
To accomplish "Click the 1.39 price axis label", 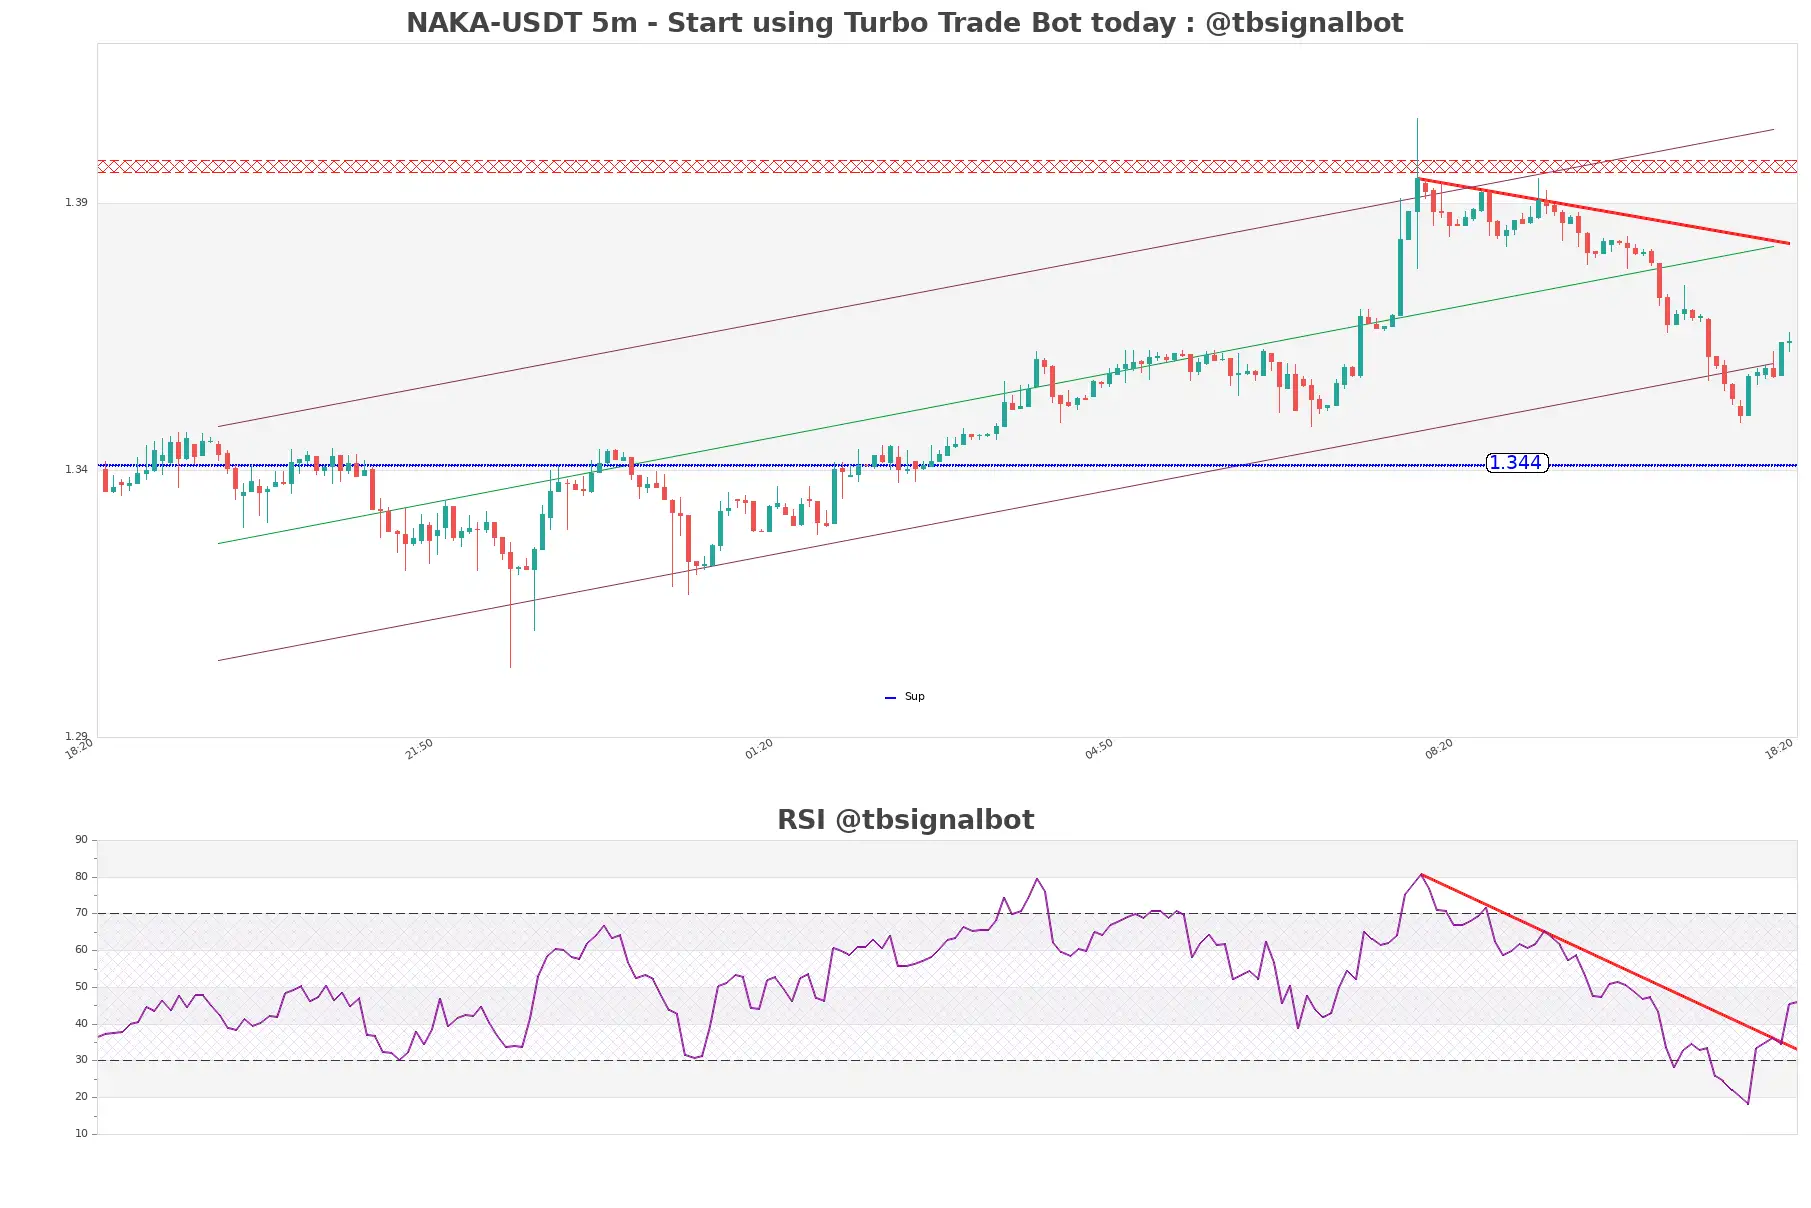I will (76, 203).
